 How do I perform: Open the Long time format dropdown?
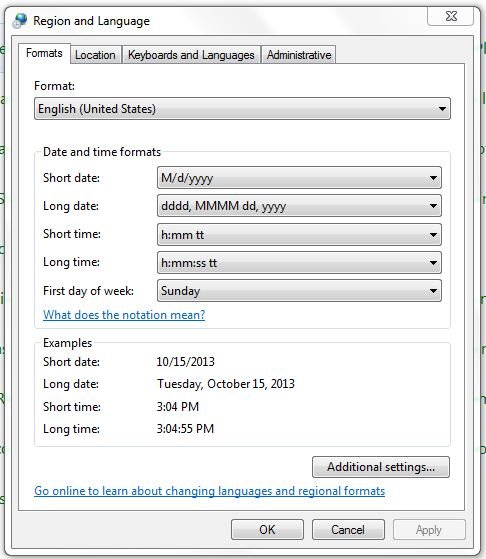tap(299, 263)
